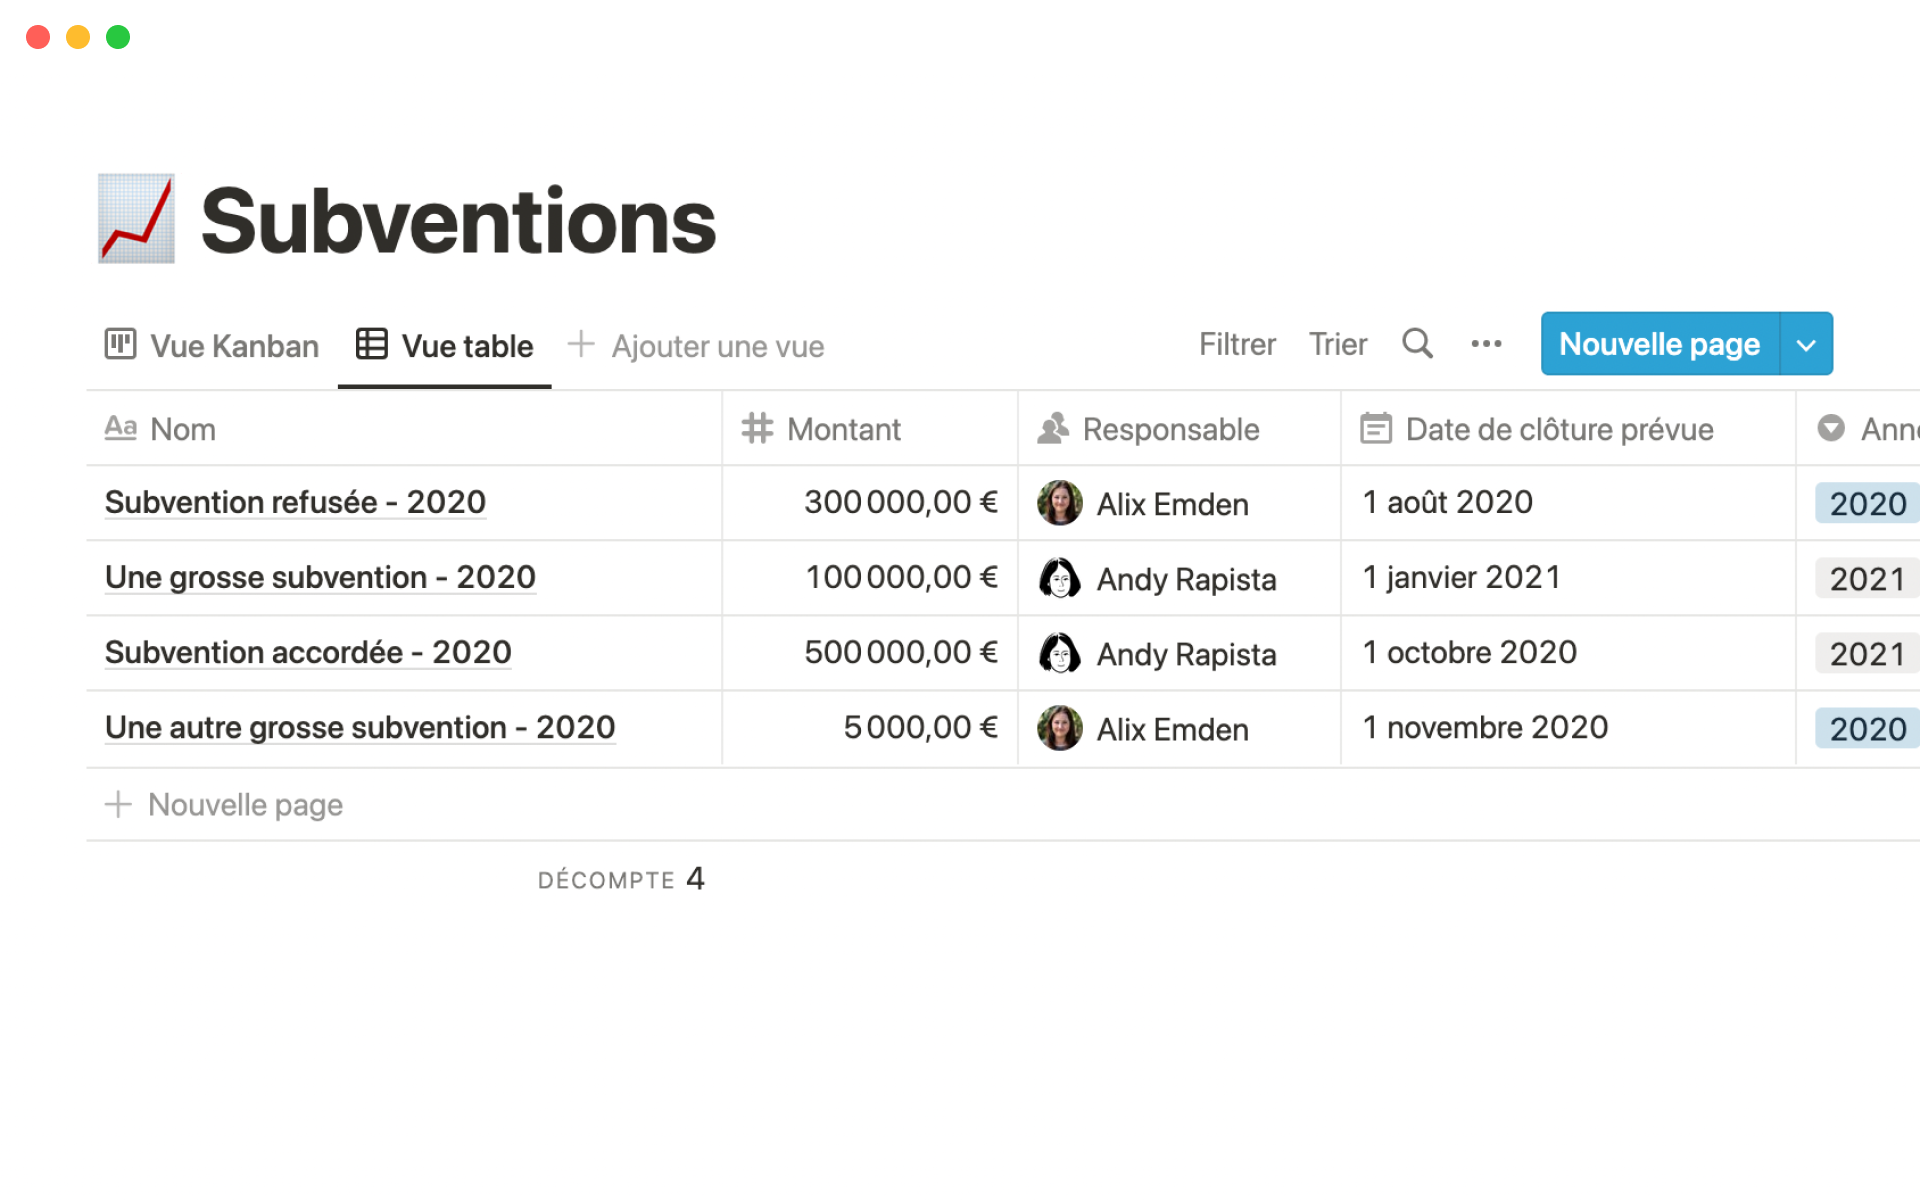Click the 500 000,00 € amount cell

coord(900,653)
